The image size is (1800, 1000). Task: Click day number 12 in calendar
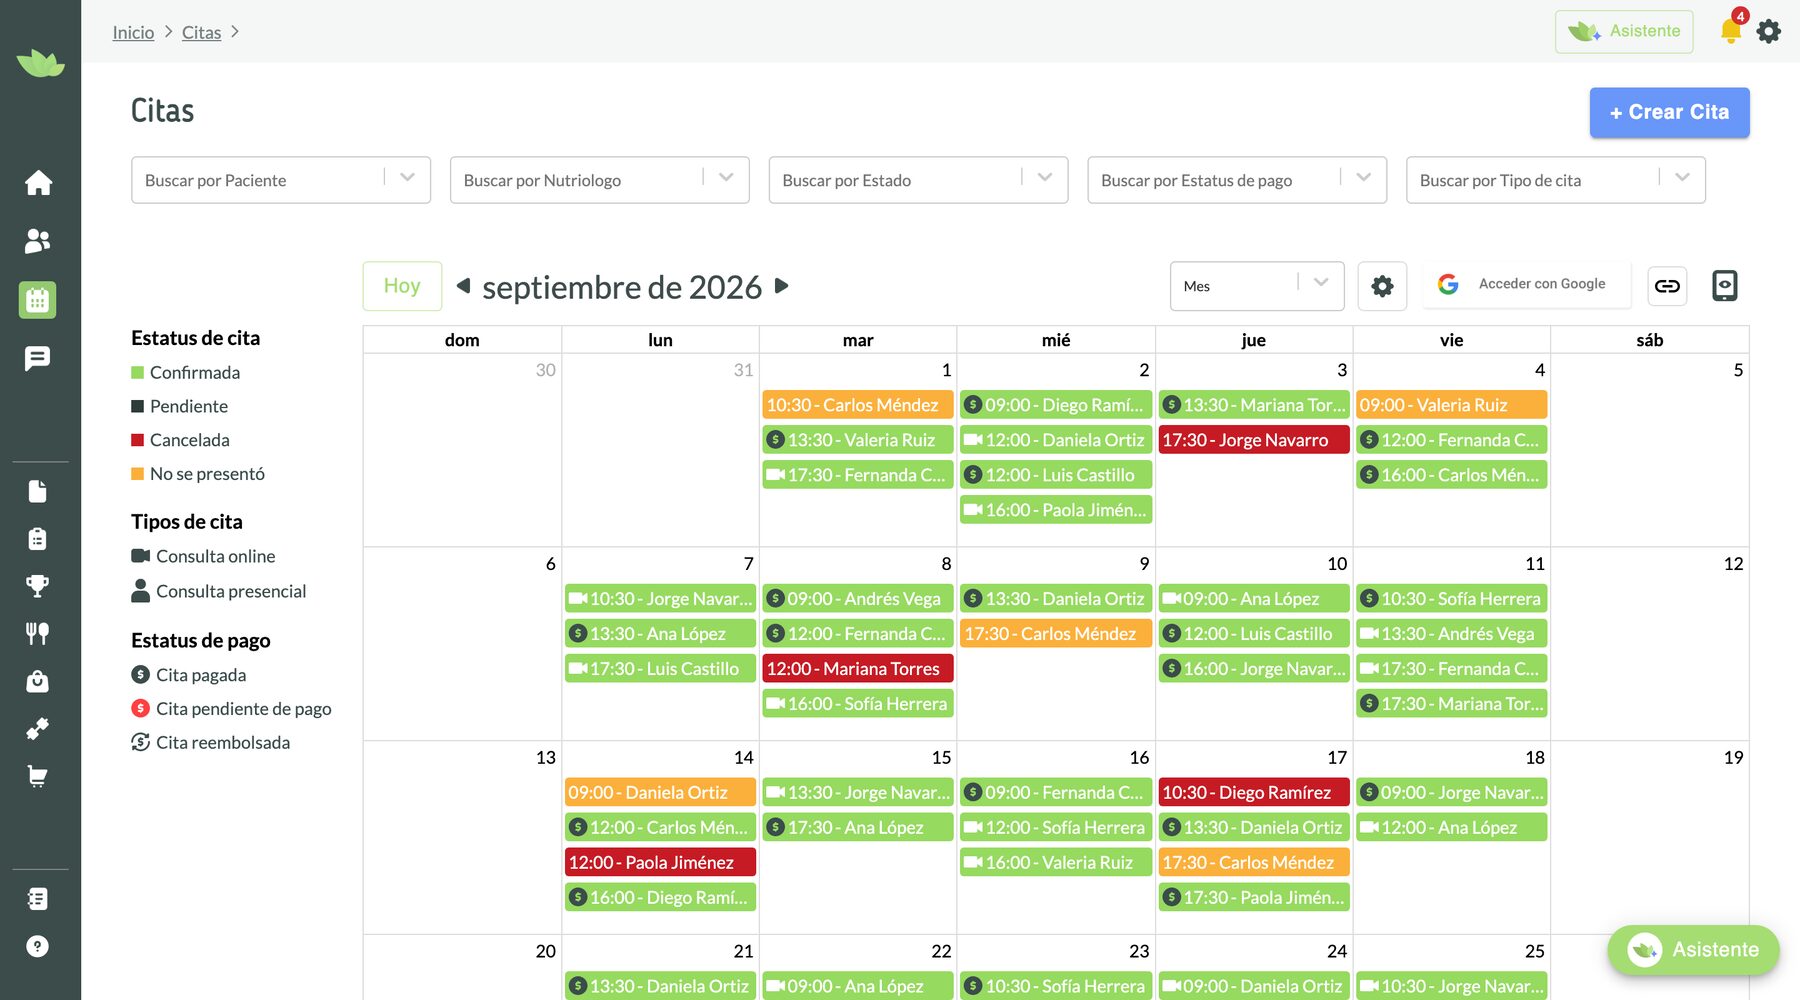click(1733, 564)
